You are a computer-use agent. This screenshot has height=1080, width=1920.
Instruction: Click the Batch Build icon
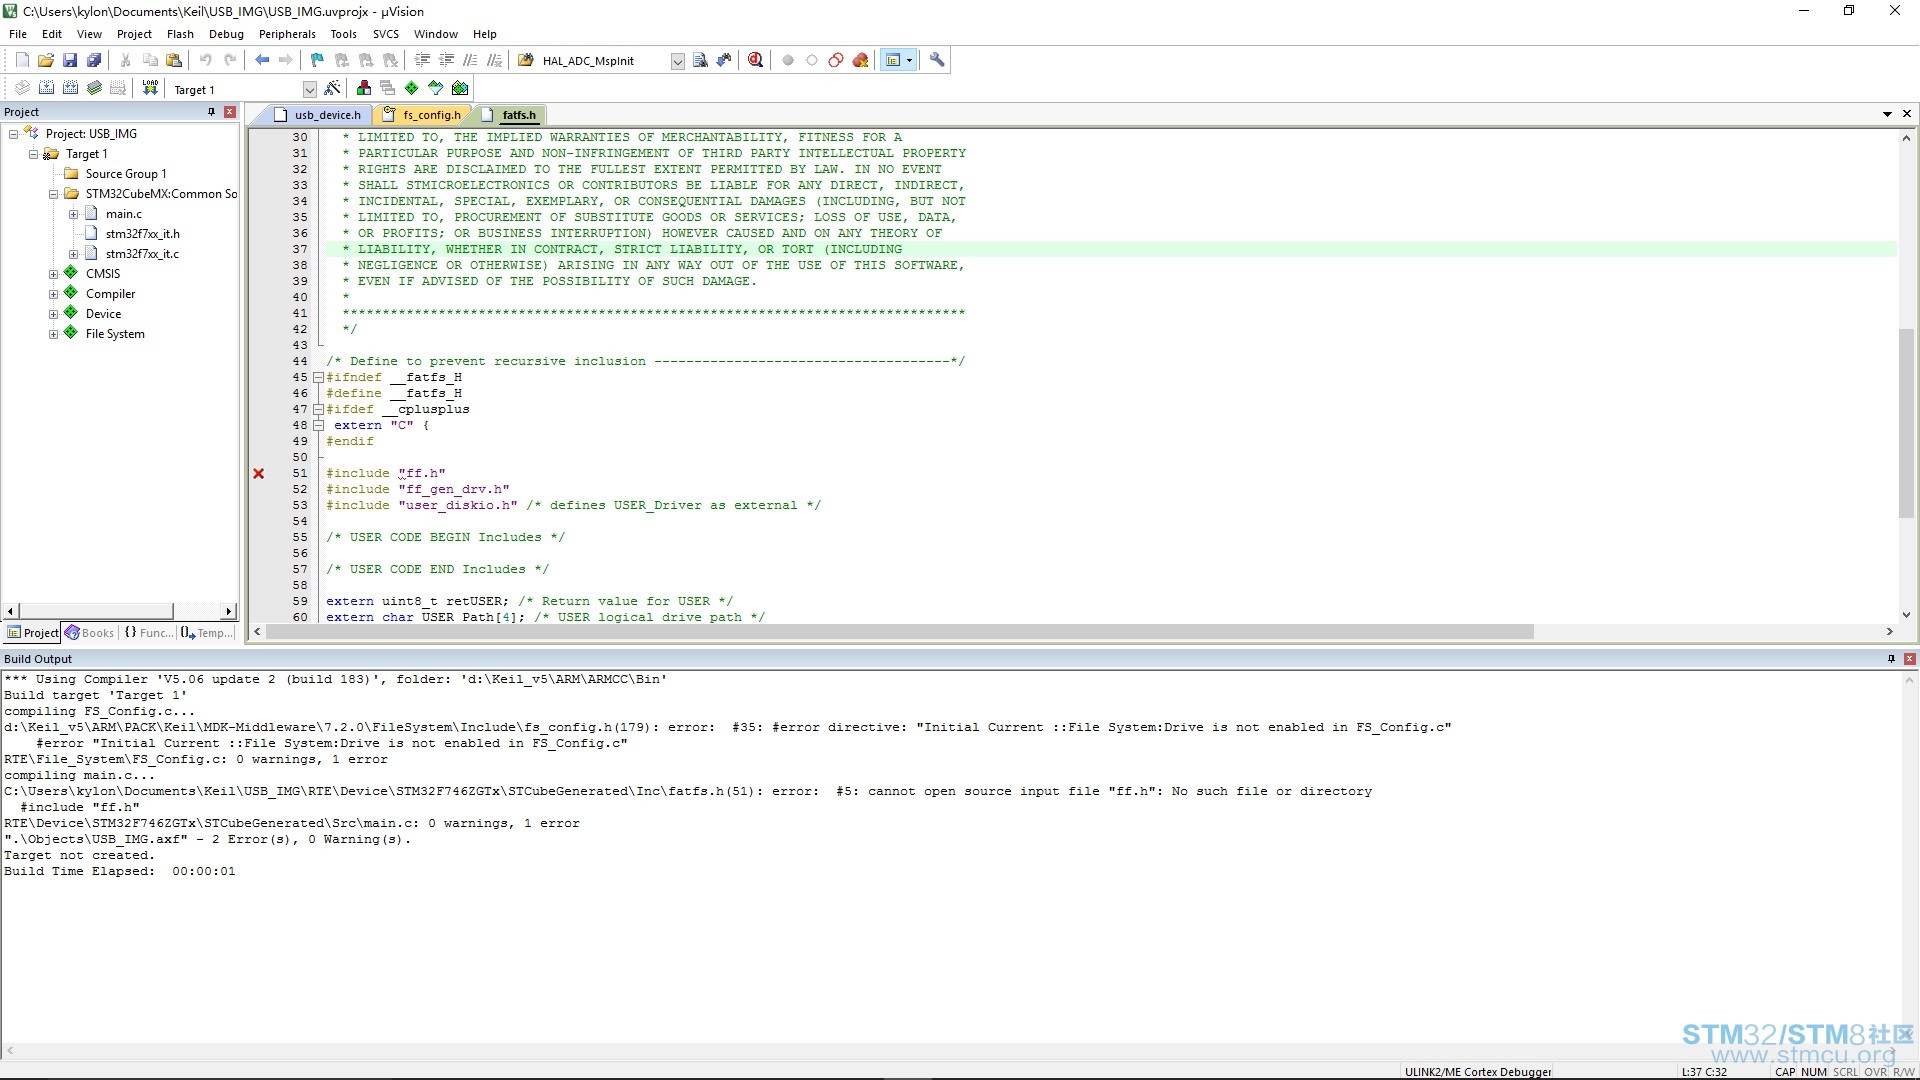pyautogui.click(x=94, y=88)
